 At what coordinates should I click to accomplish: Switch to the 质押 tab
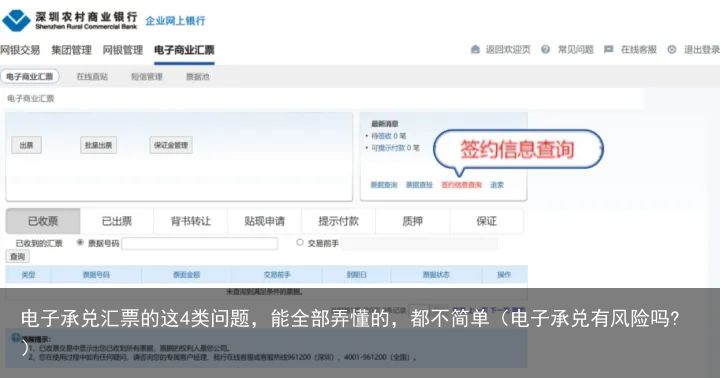pos(412,221)
